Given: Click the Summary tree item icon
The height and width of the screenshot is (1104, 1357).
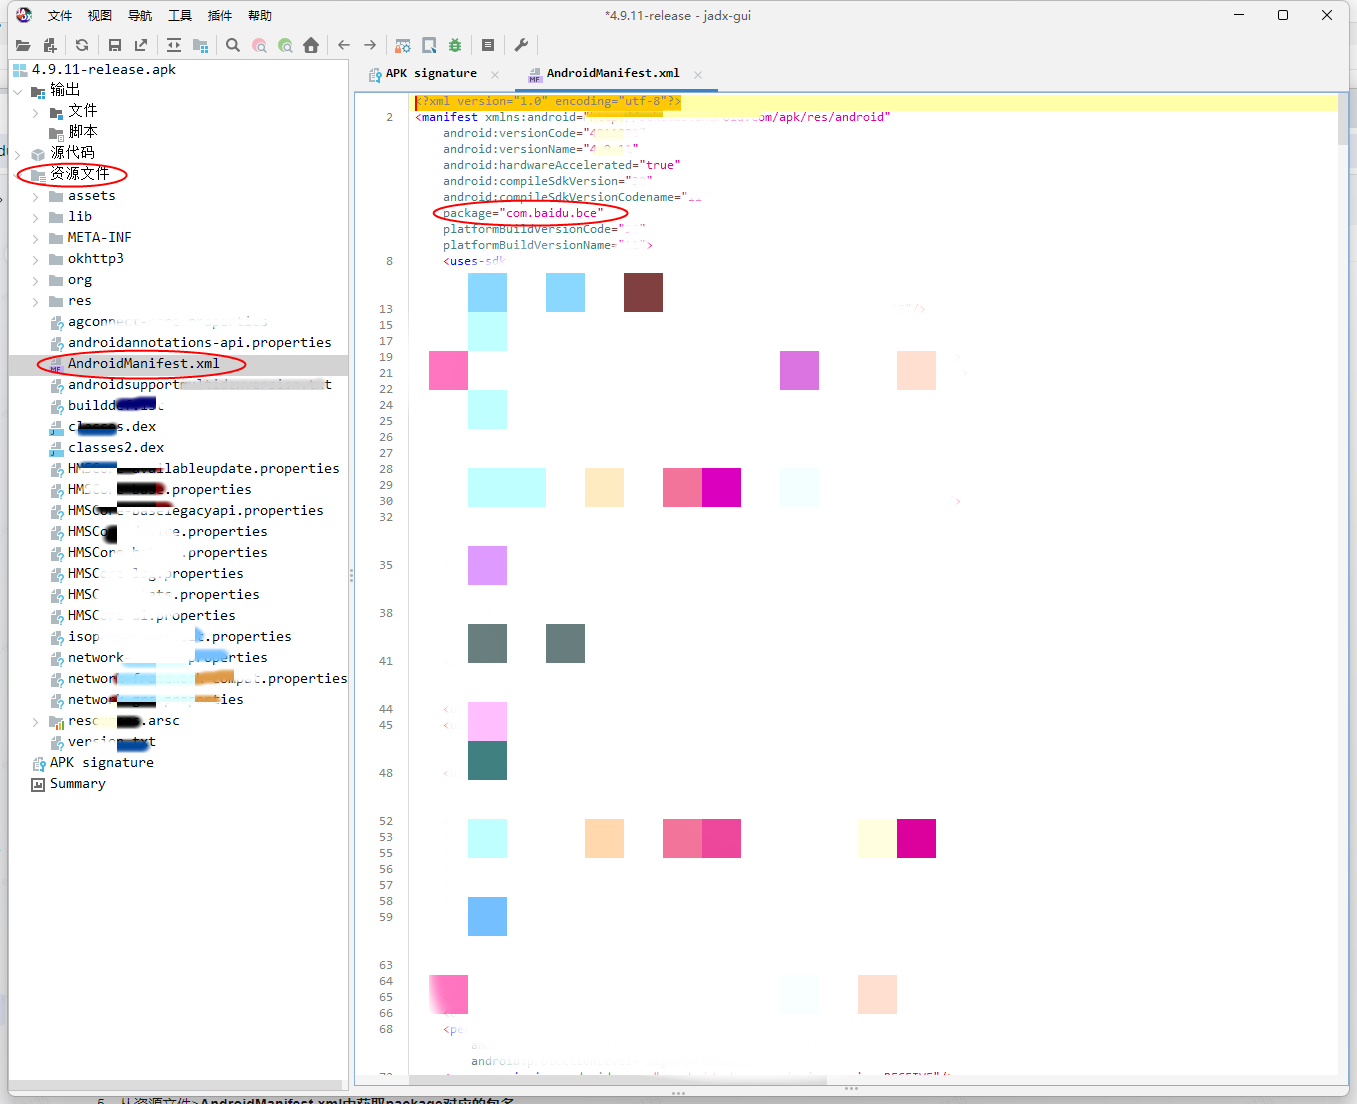Looking at the screenshot, I should 38,784.
